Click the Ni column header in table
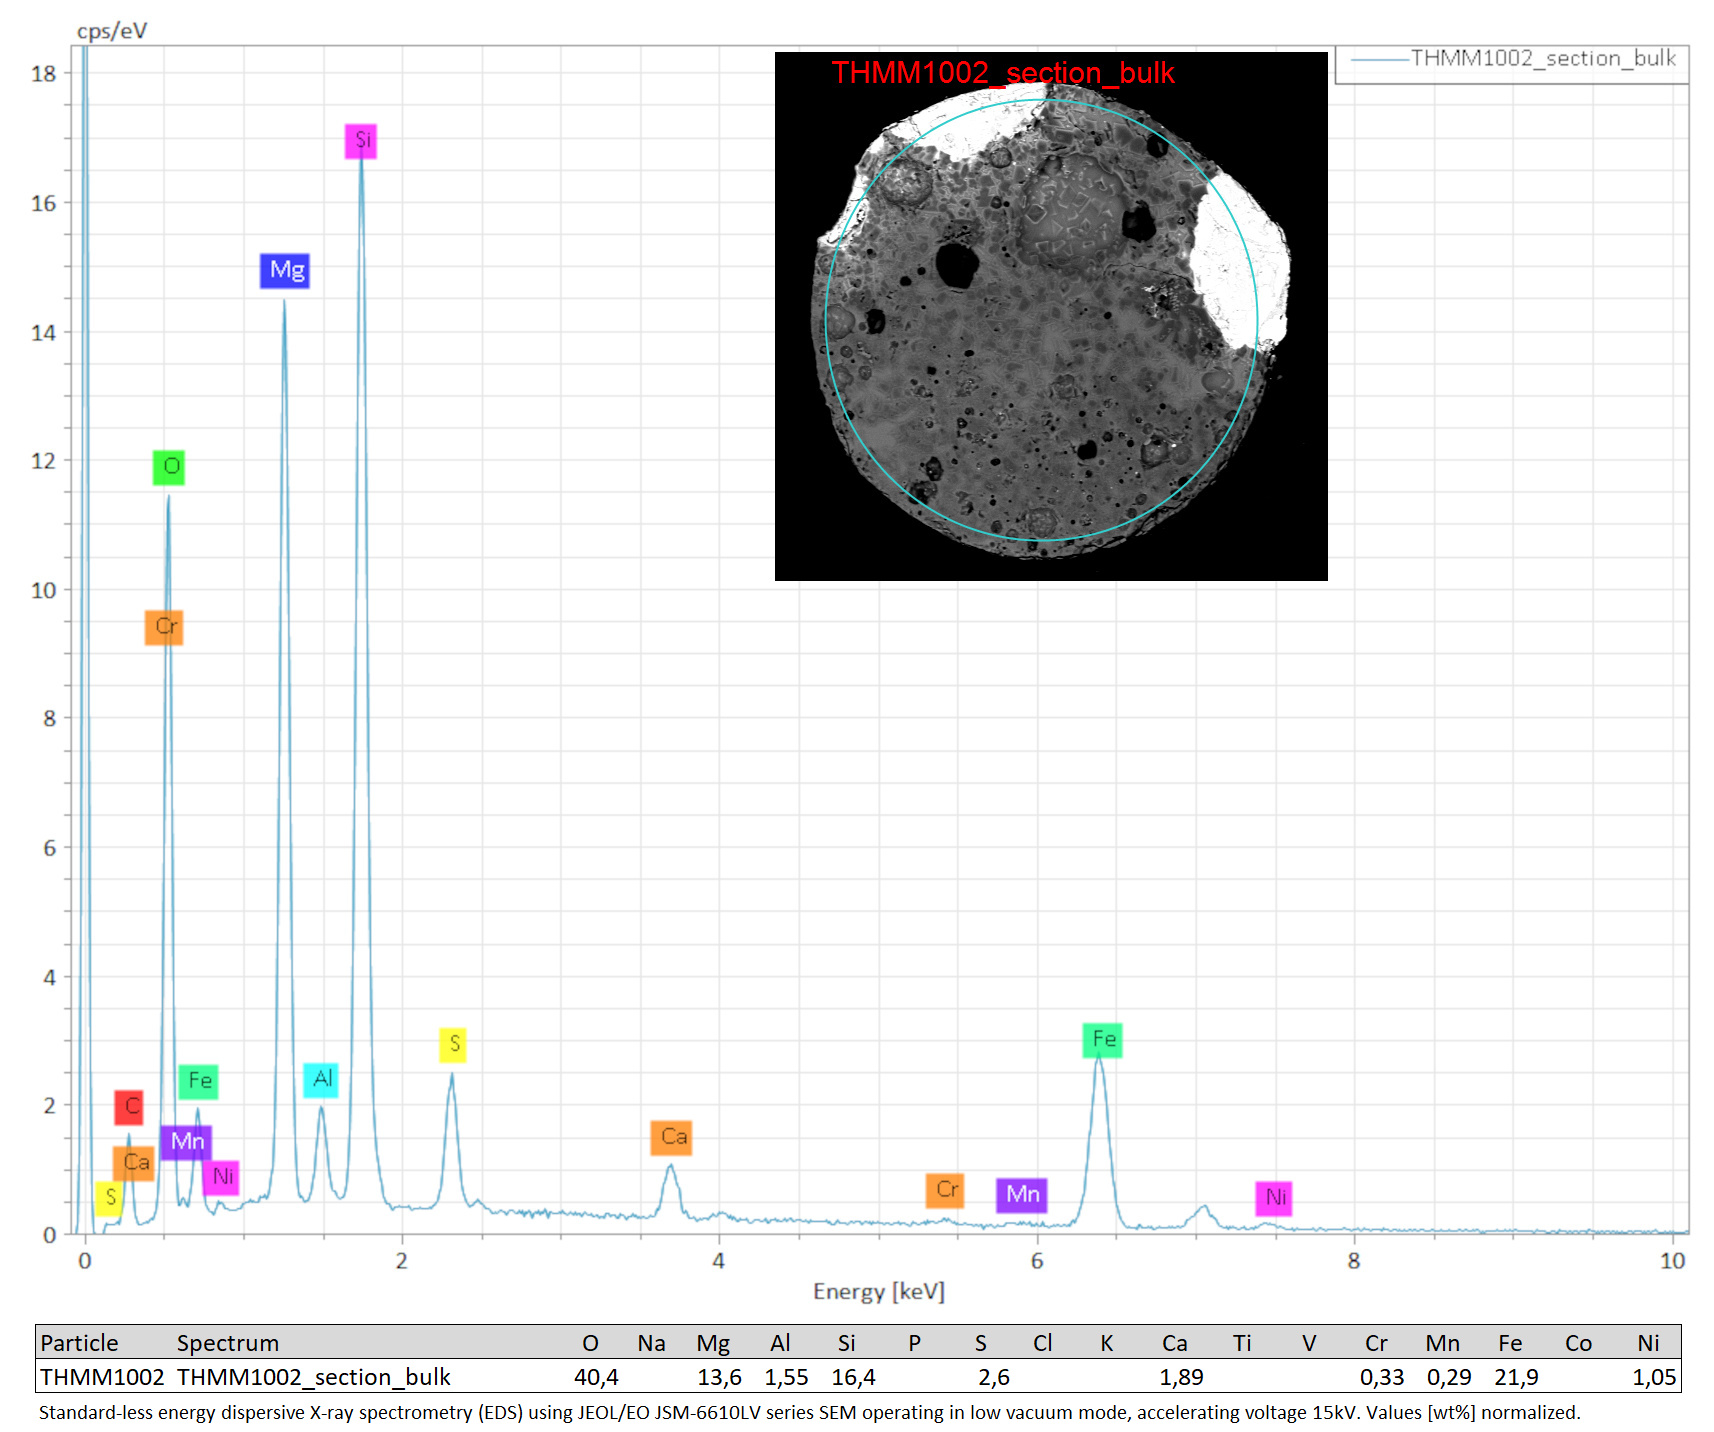The height and width of the screenshot is (1432, 1714). [x=1648, y=1343]
